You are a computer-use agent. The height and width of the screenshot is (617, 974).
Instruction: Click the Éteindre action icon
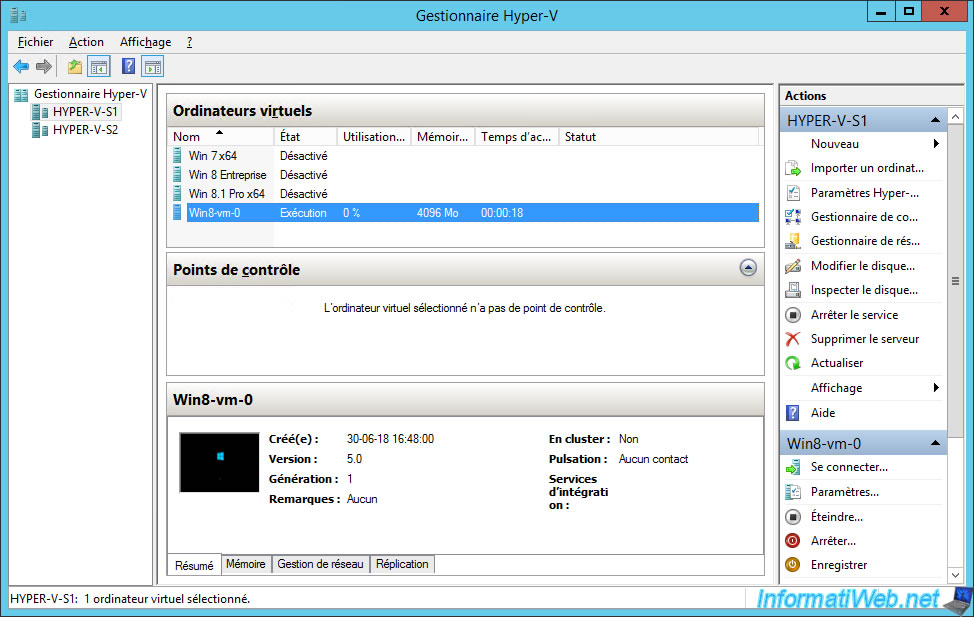tap(793, 517)
